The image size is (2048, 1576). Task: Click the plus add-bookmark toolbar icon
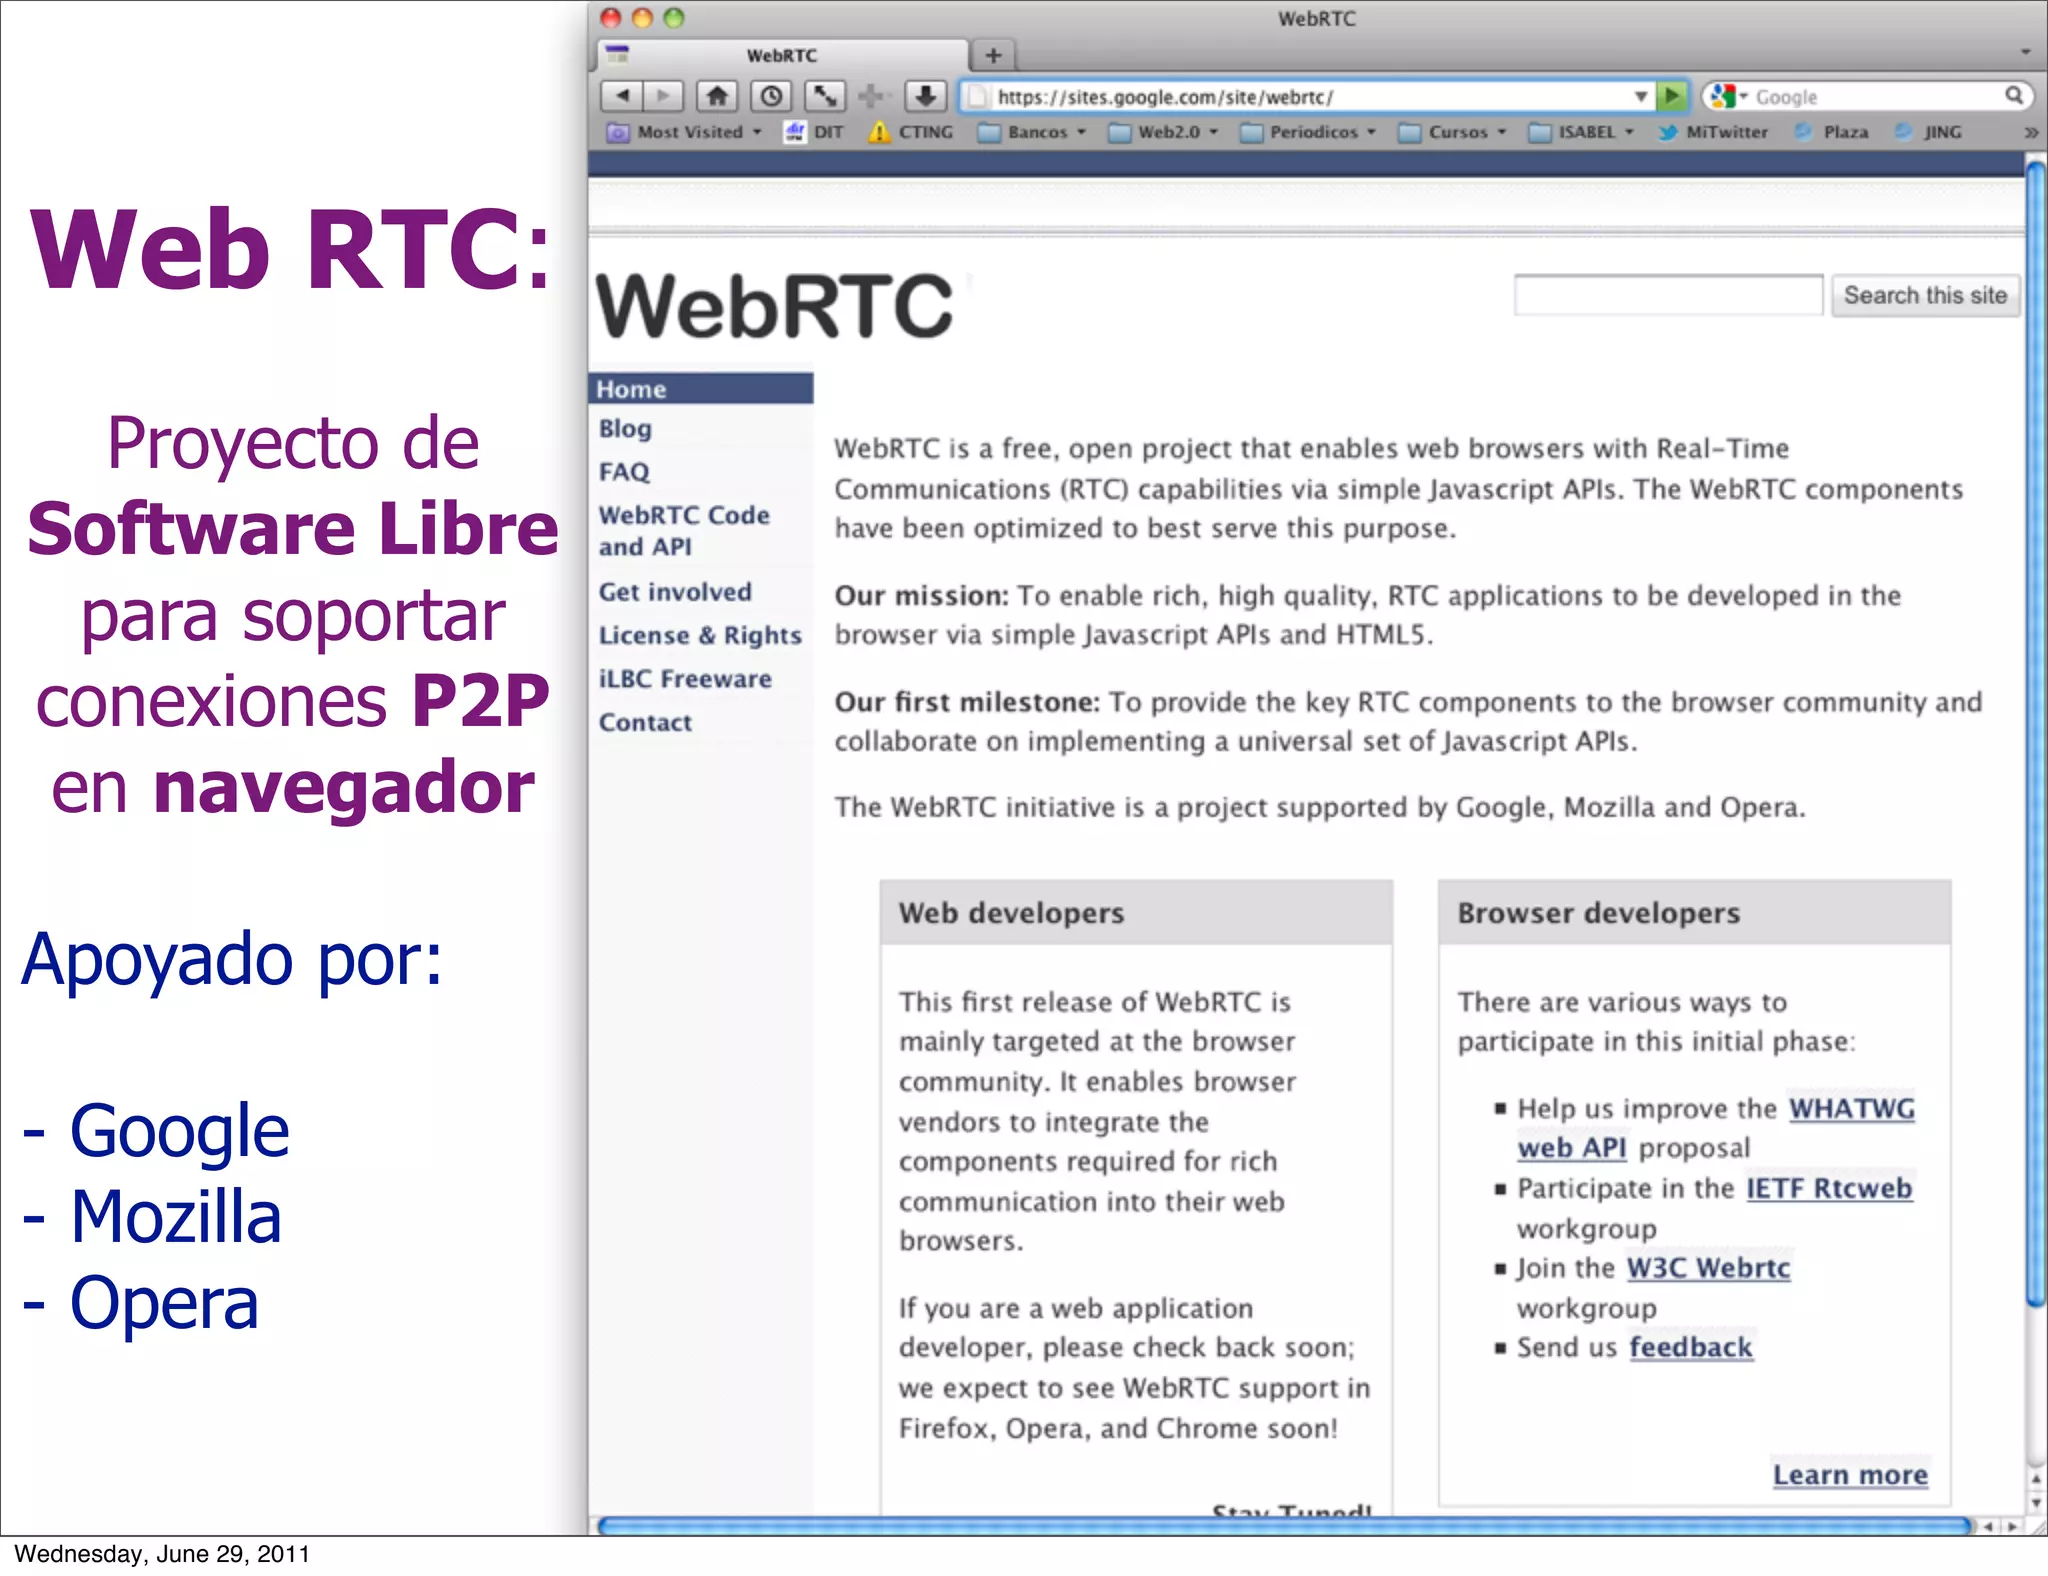pyautogui.click(x=872, y=96)
